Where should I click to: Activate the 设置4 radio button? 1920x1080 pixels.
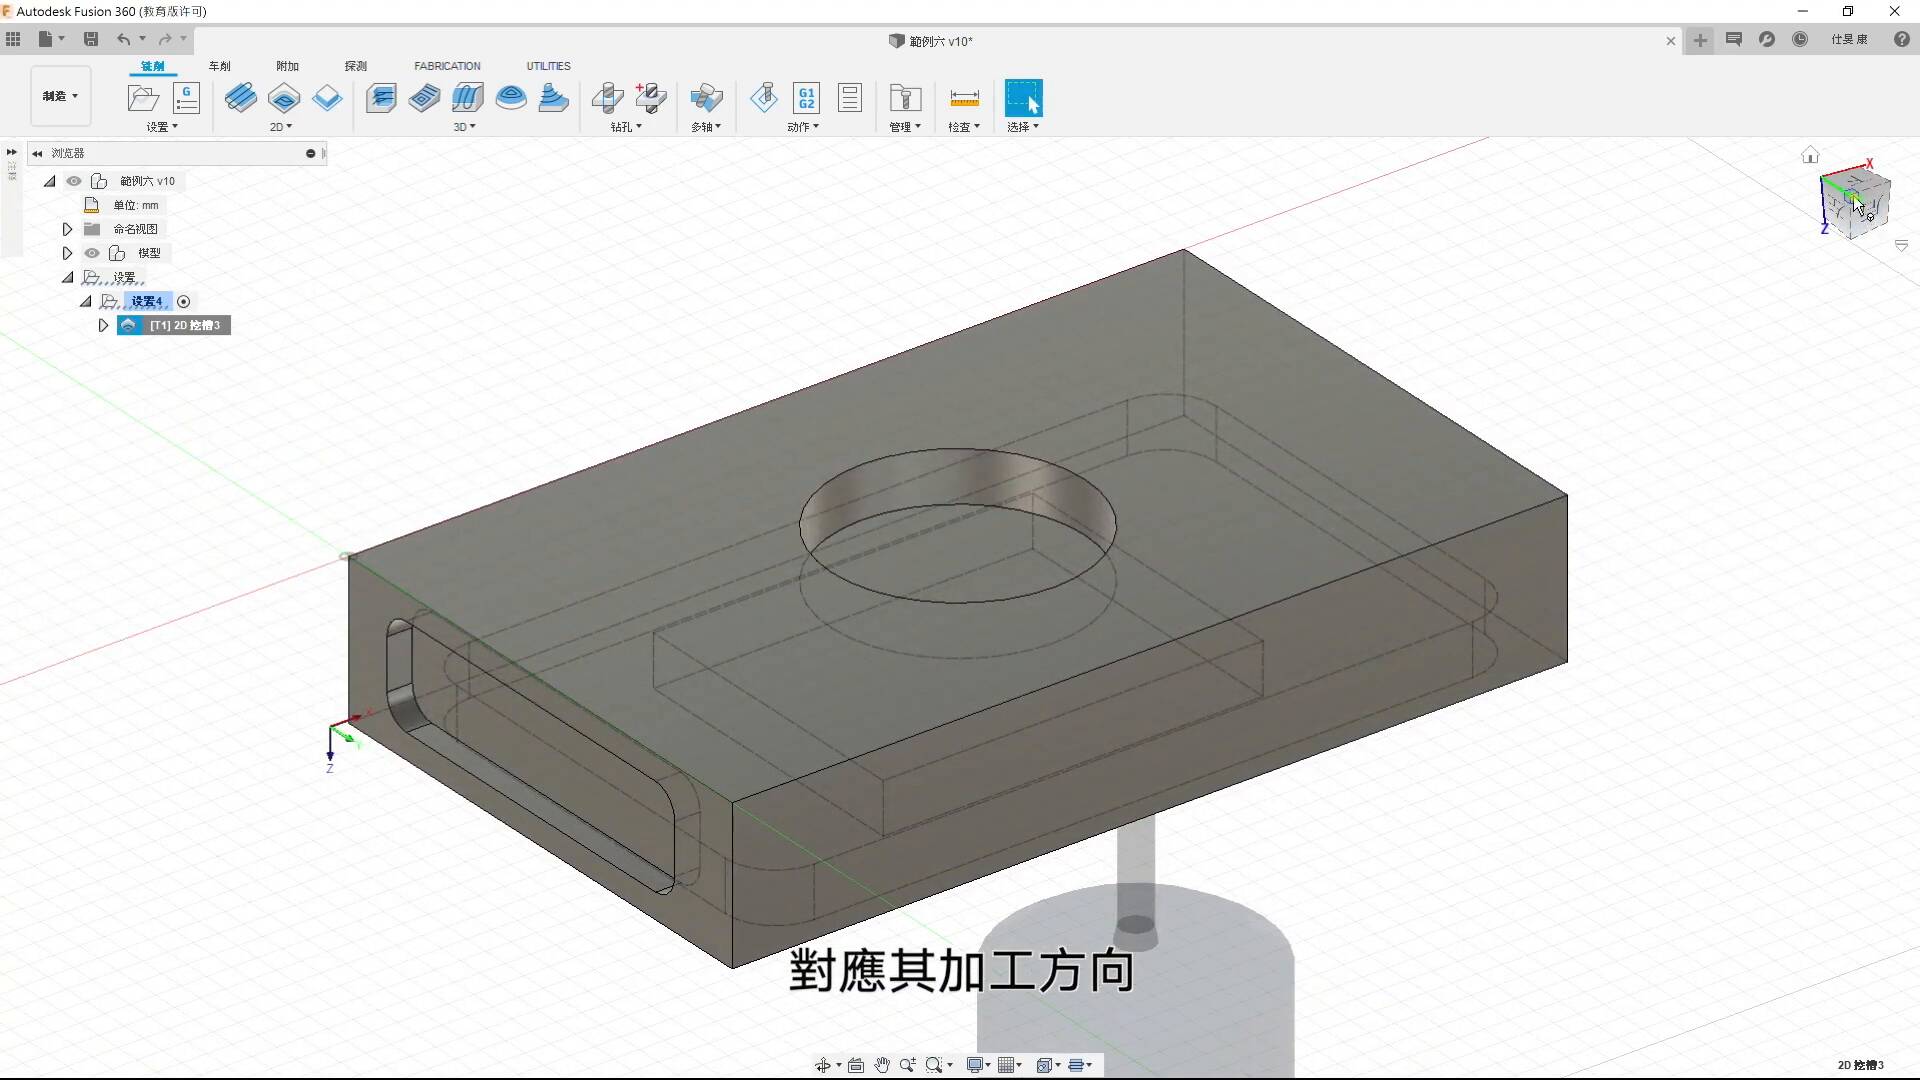(x=183, y=301)
